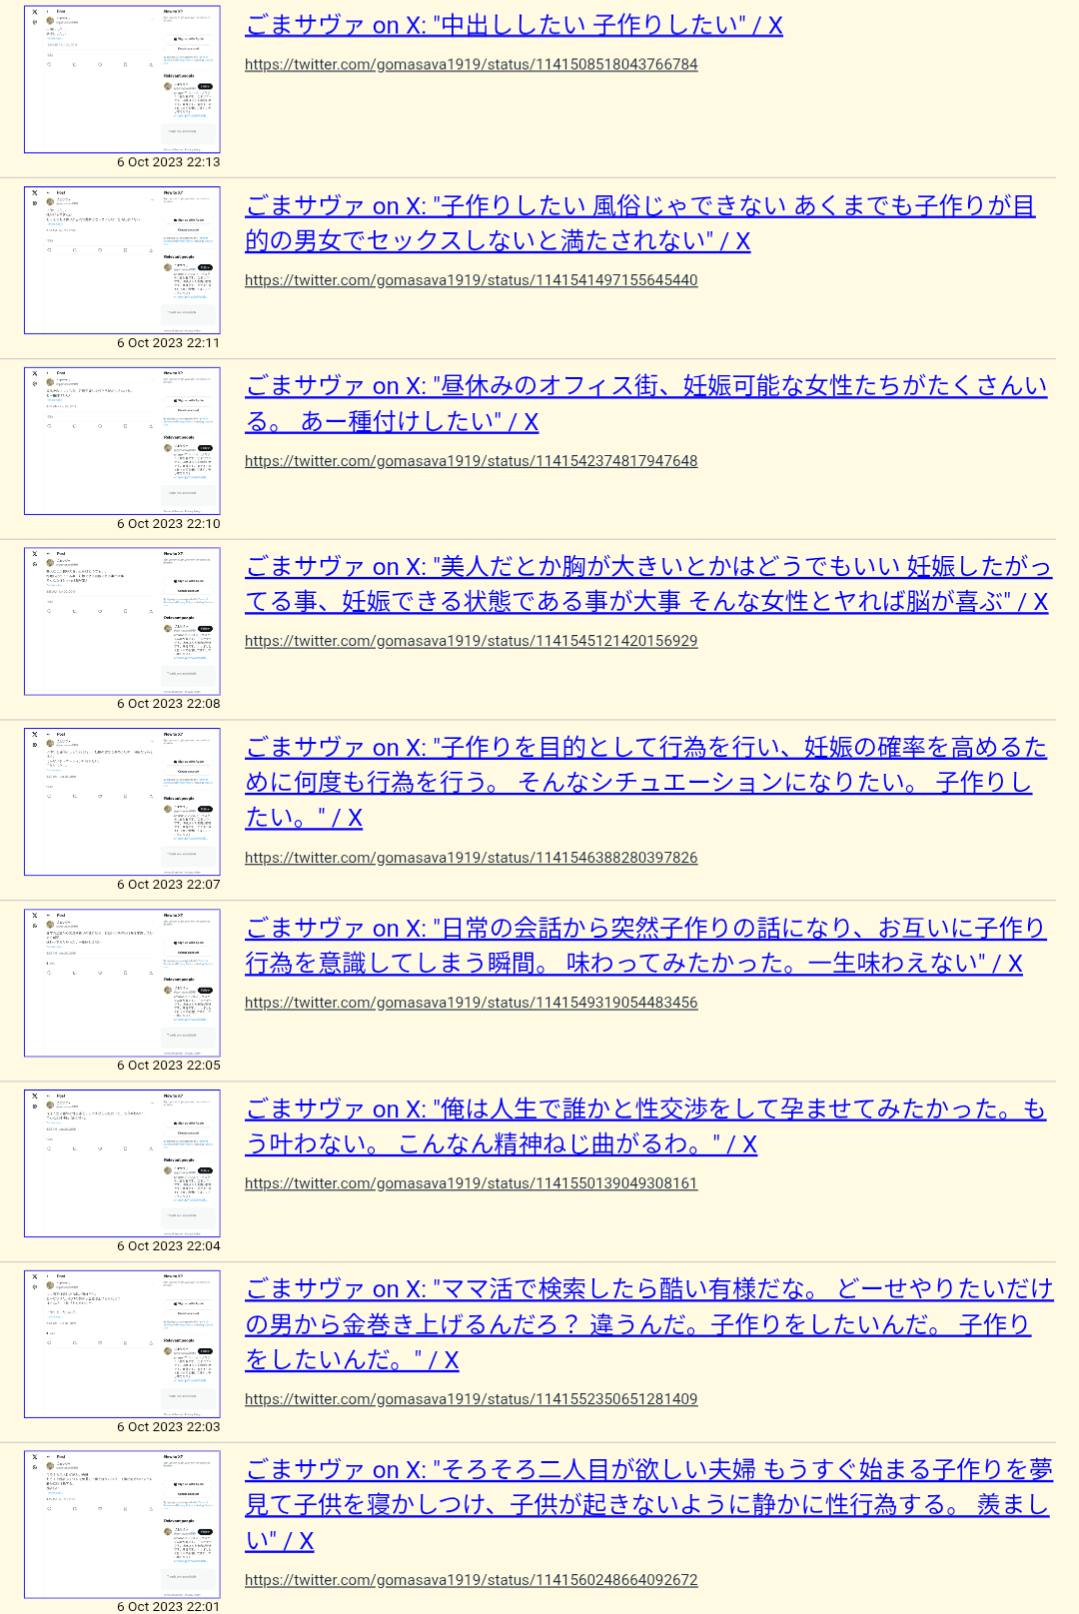This screenshot has width=1079, height=1614.
Task: Click the twitter URL ending in 155645440
Action: pyautogui.click(x=471, y=281)
